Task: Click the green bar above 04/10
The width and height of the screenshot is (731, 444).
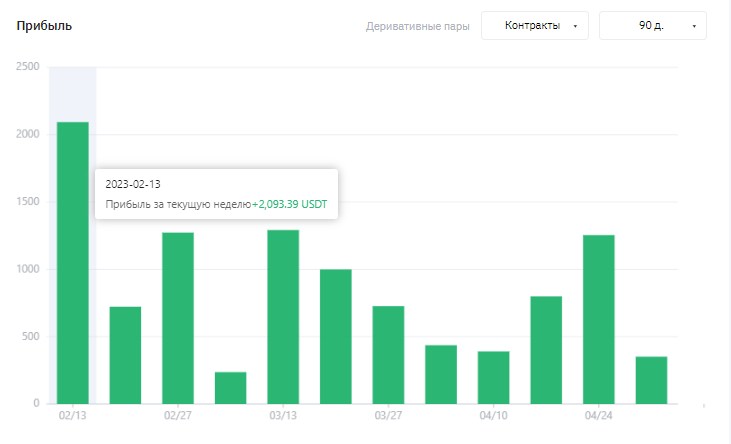Action: tap(493, 377)
